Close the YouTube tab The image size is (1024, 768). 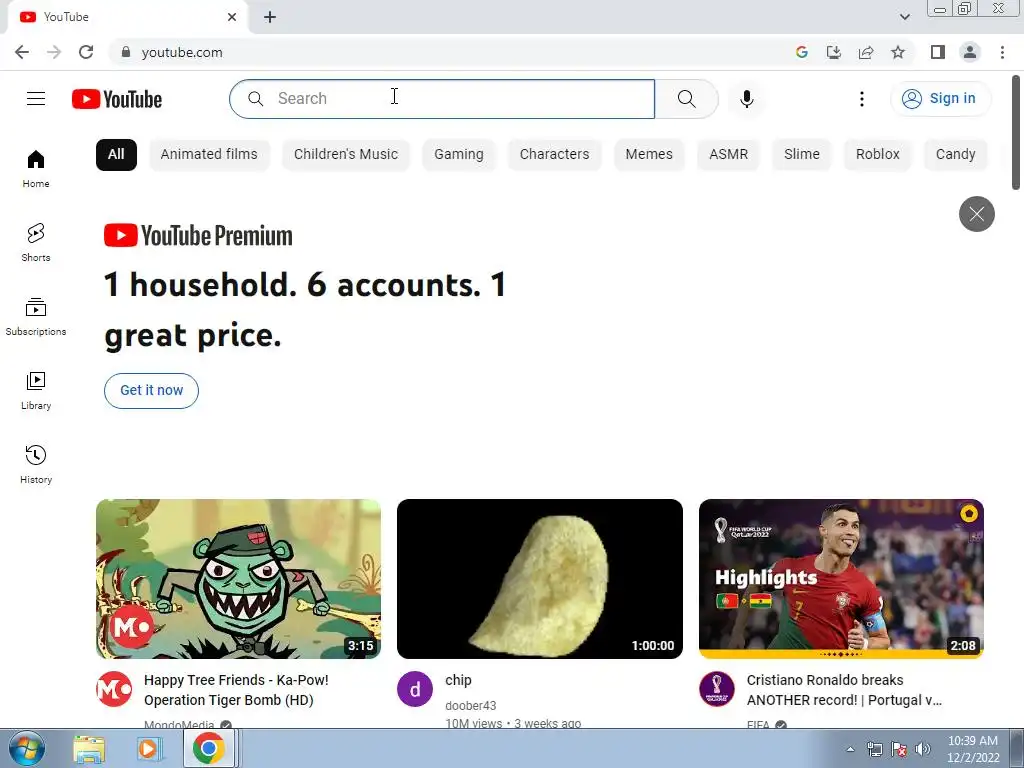pos(232,17)
